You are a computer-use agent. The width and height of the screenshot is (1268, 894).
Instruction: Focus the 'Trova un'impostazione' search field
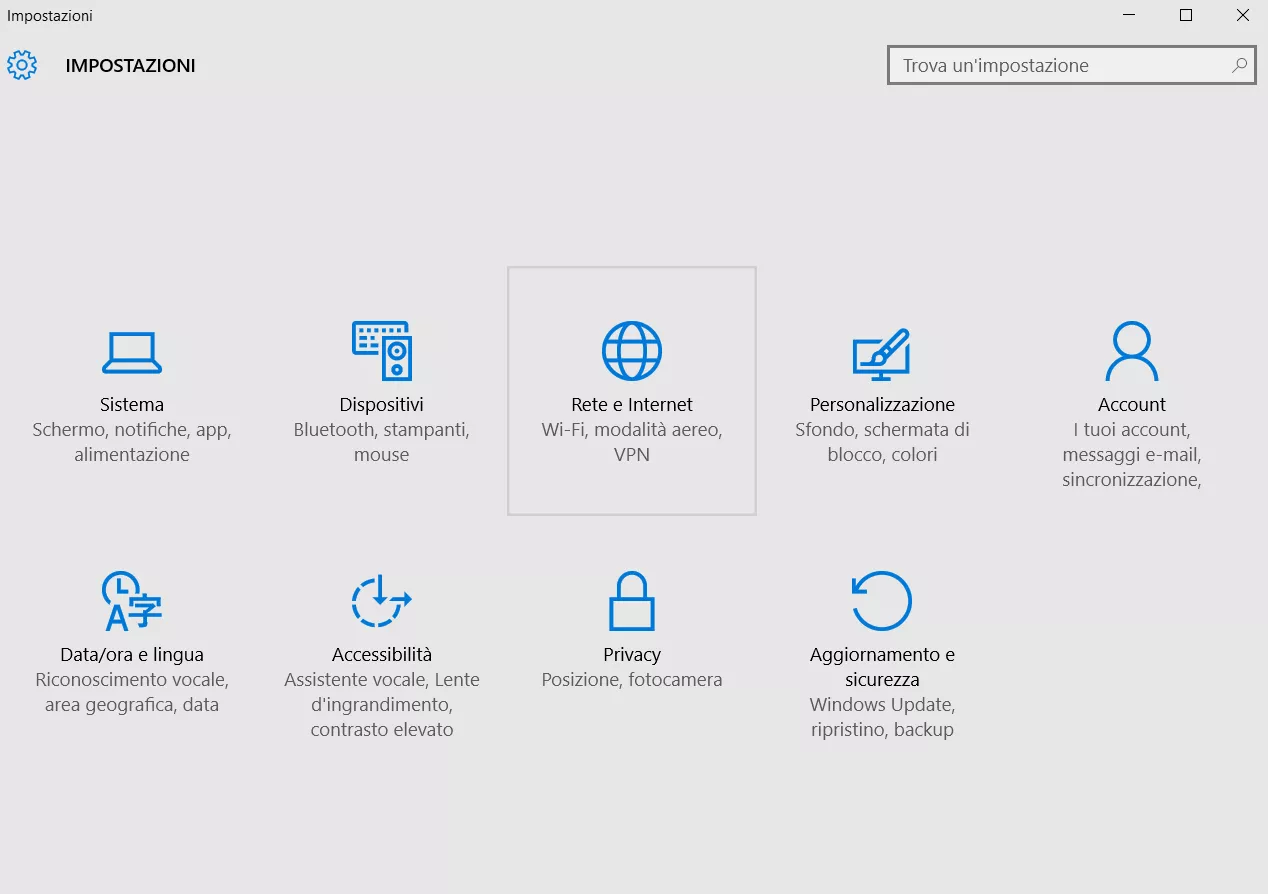click(x=1062, y=66)
